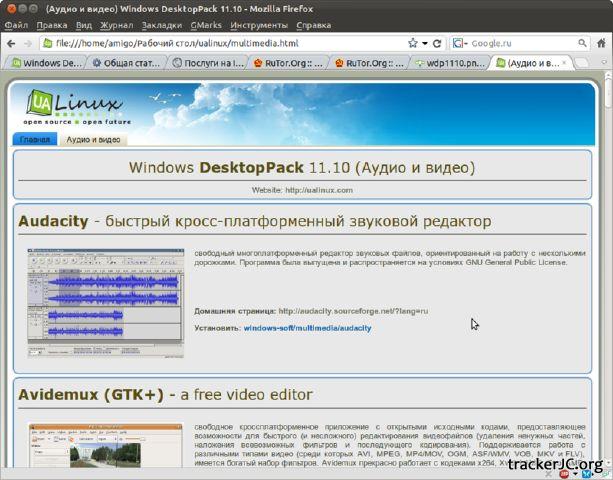Viewport: 613px width, 480px height.
Task: Open the audacity.sourceforge.net homepage link
Action: coord(352,311)
